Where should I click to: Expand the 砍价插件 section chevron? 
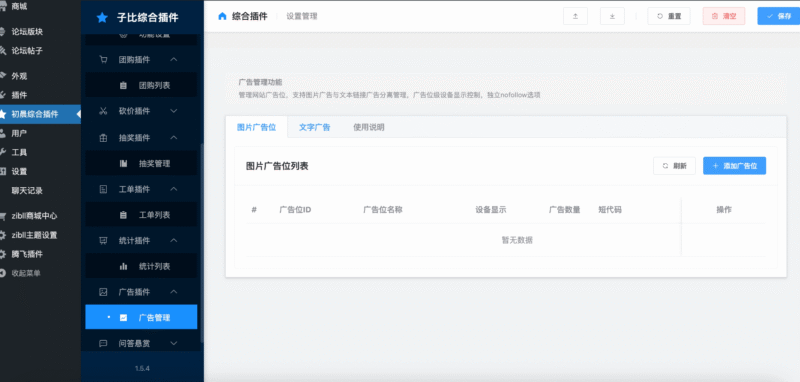click(x=173, y=111)
